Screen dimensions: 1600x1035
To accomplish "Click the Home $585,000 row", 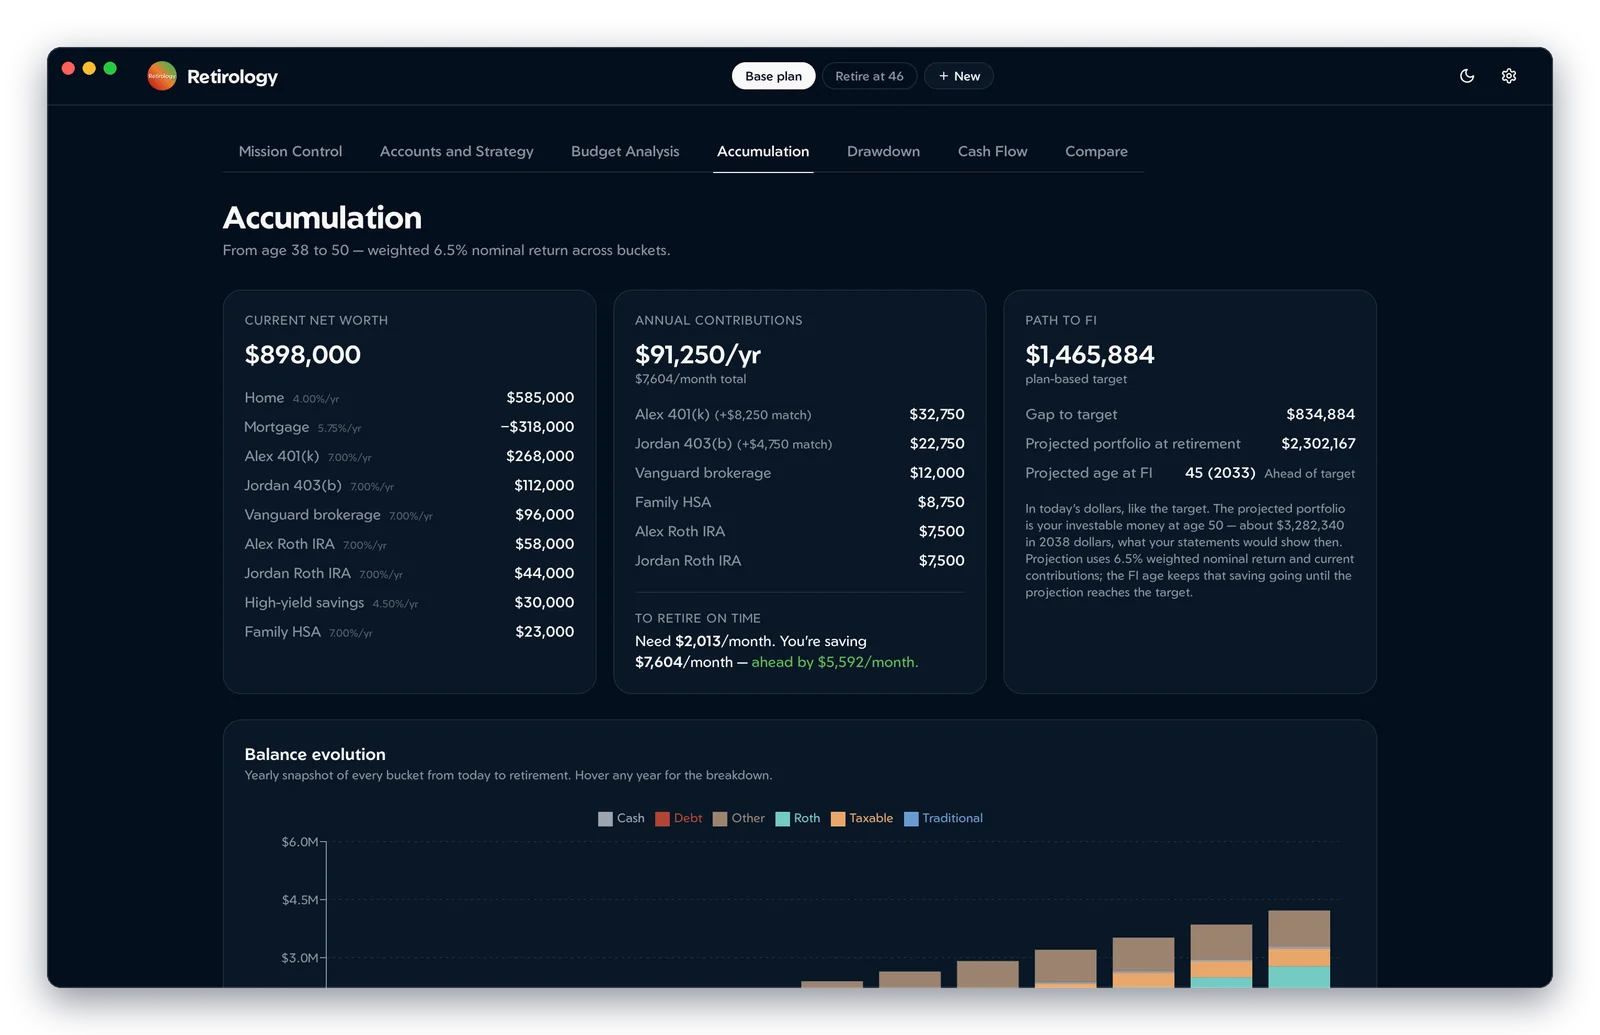I will [x=409, y=398].
